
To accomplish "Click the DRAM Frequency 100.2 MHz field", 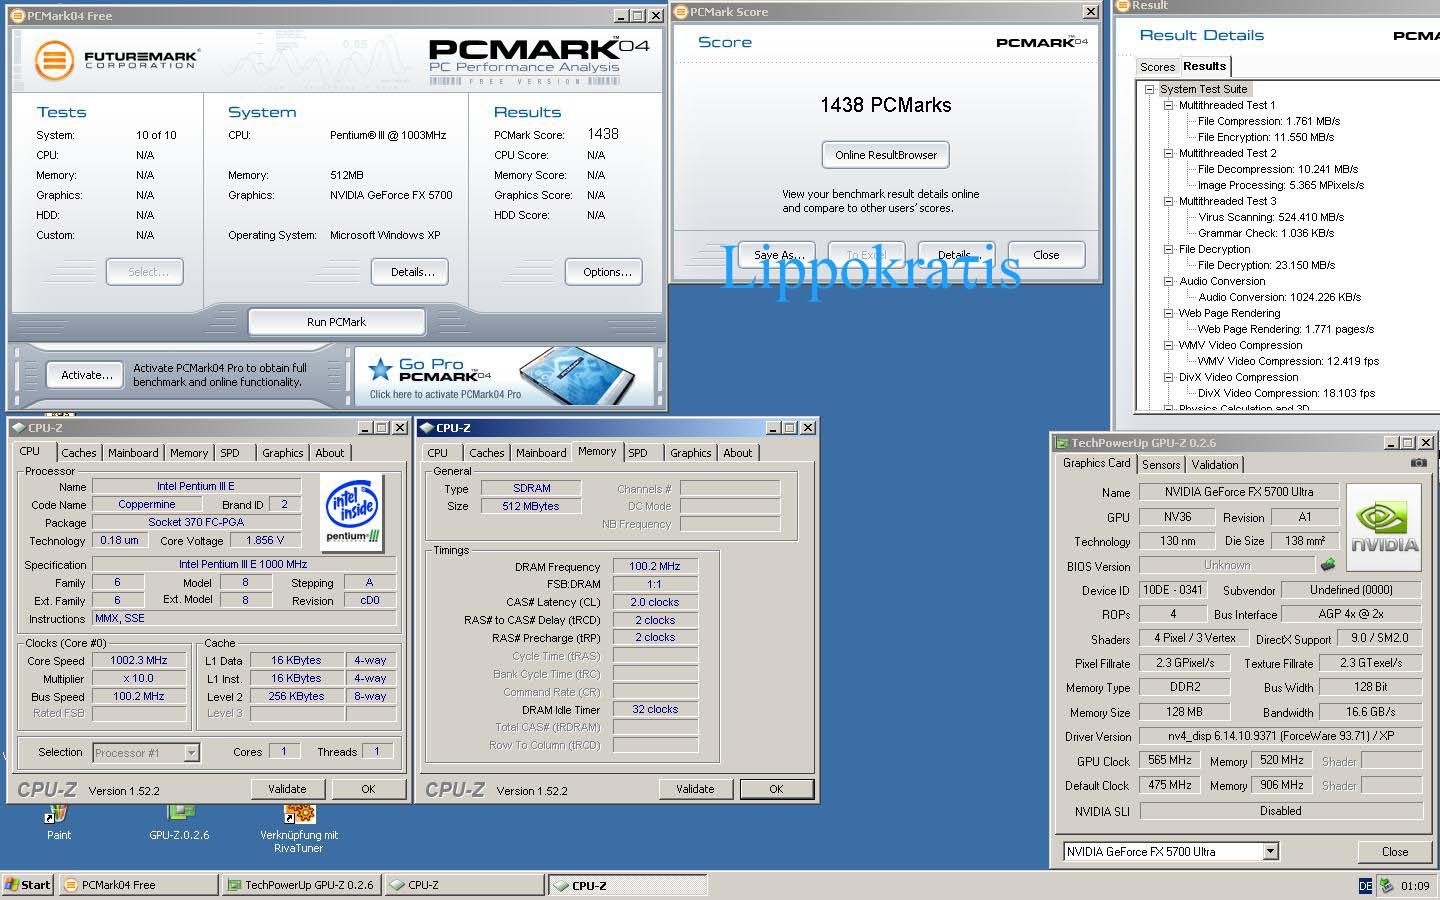I will tap(655, 566).
